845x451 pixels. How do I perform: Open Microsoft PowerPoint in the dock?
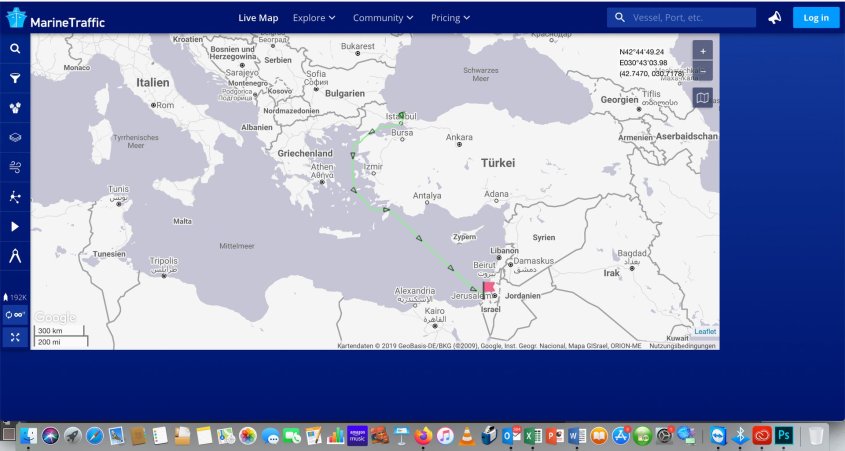tap(555, 435)
